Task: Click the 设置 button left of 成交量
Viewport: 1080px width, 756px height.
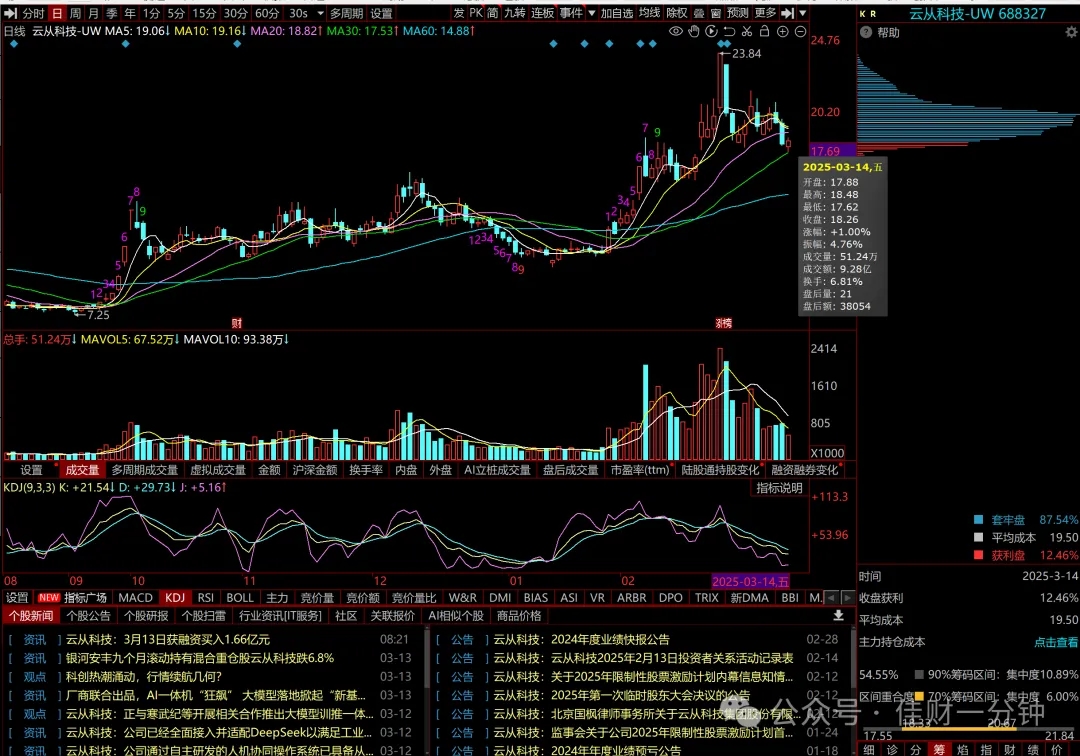Action: coord(31,470)
